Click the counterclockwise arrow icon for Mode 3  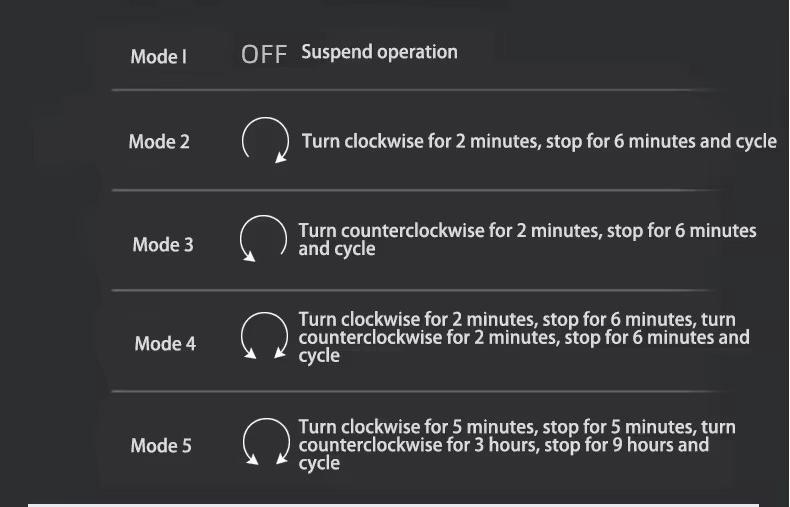pos(263,238)
